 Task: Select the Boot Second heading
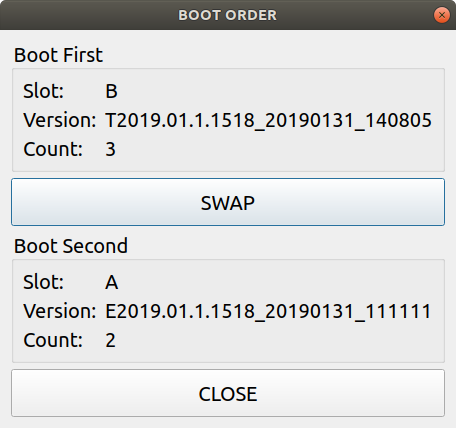point(71,246)
